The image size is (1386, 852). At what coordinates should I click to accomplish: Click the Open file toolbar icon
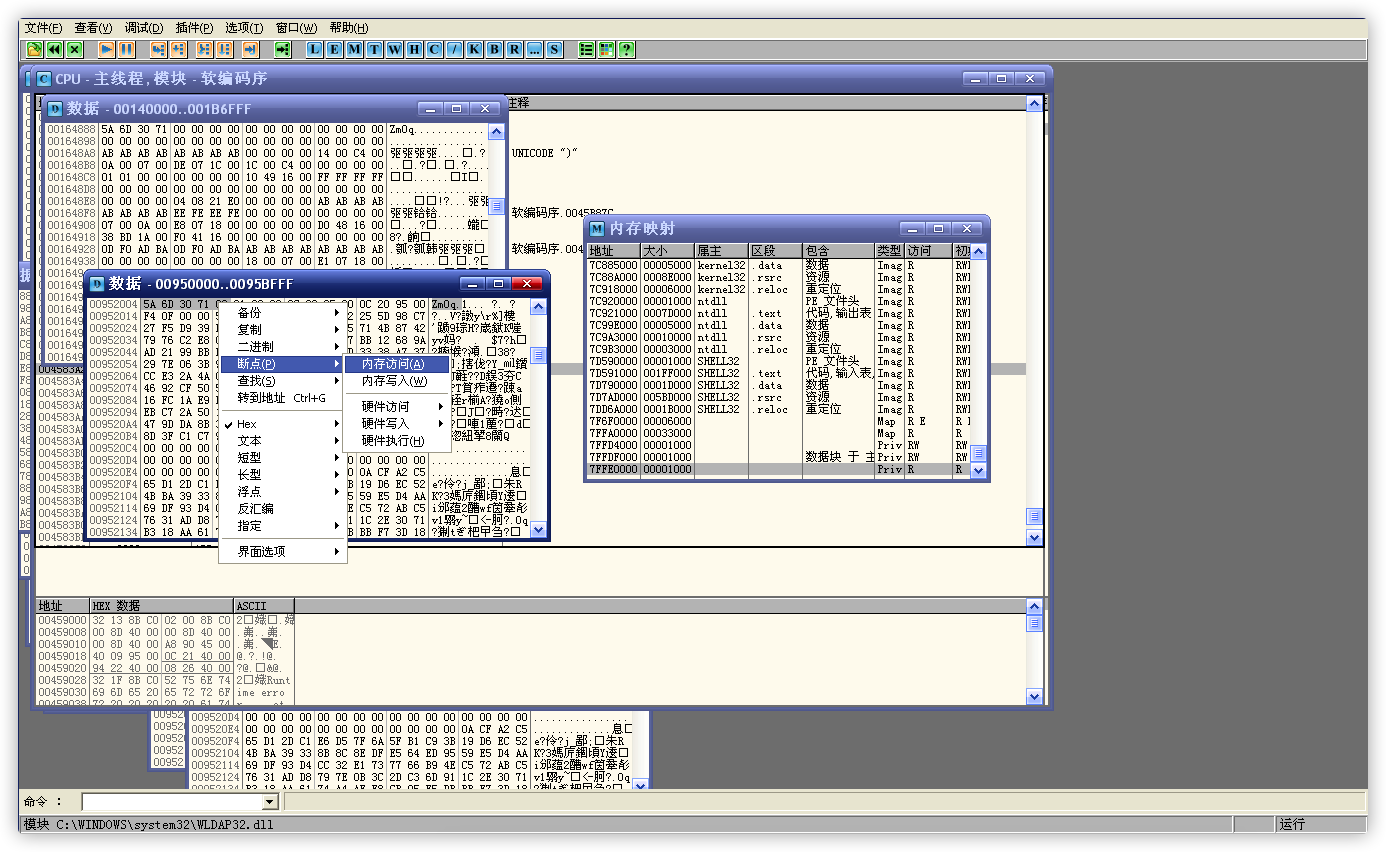pyautogui.click(x=34, y=49)
